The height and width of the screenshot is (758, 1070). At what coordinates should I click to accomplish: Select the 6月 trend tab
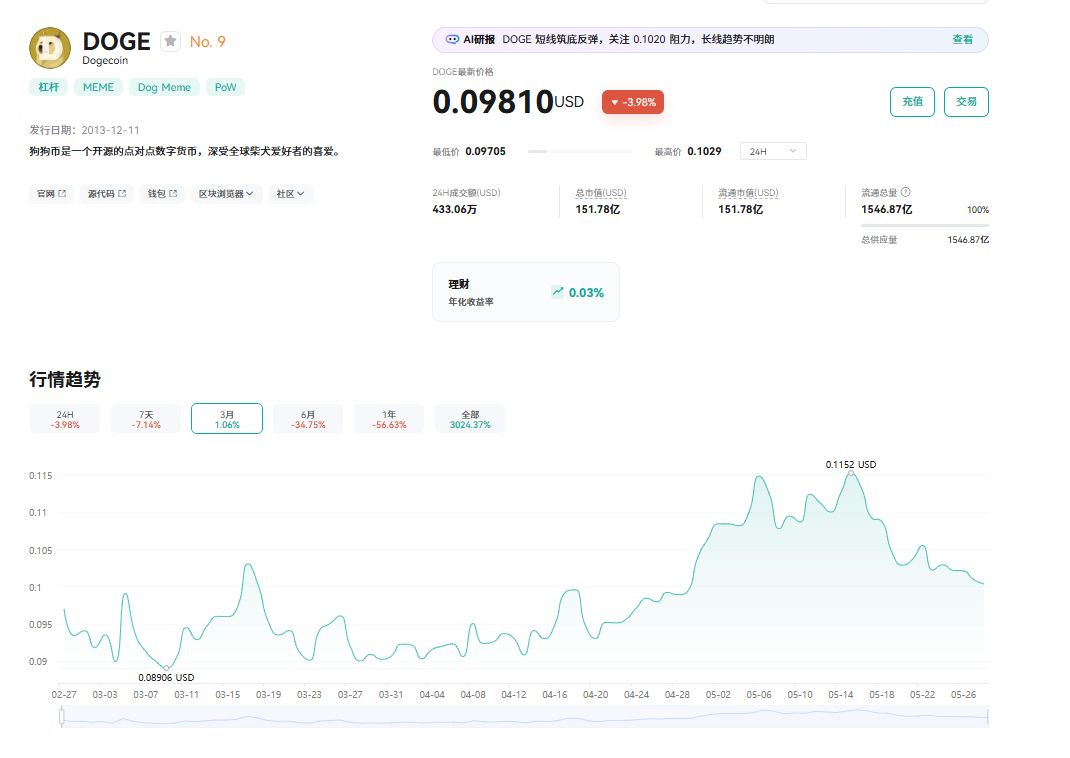pyautogui.click(x=308, y=419)
